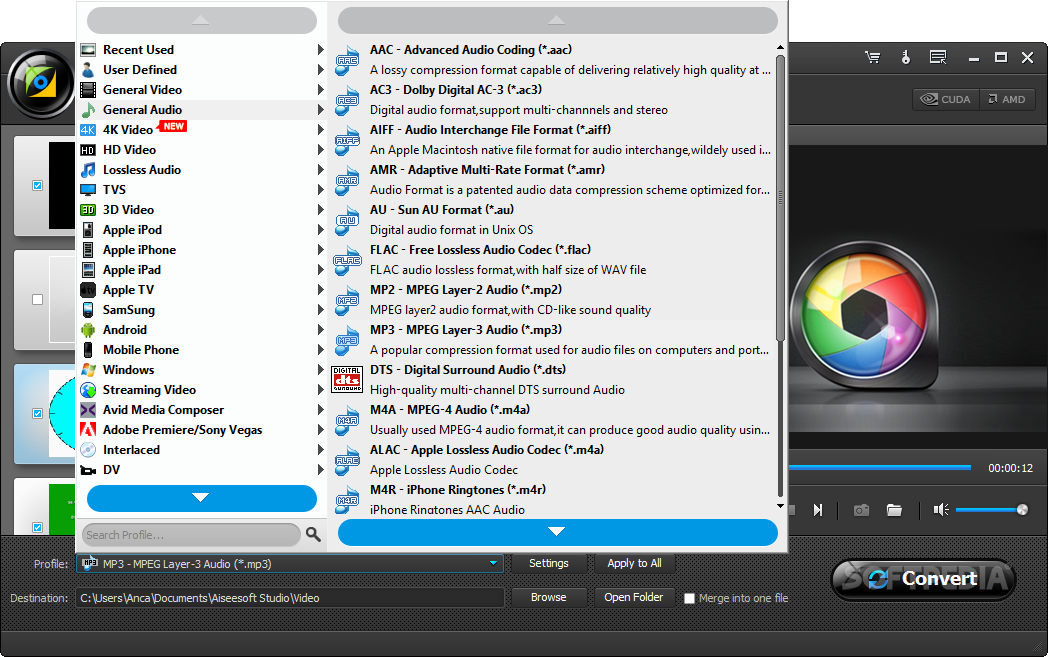1048x657 pixels.
Task: Expand the Apple iPhone submenu arrow
Action: 321,250
